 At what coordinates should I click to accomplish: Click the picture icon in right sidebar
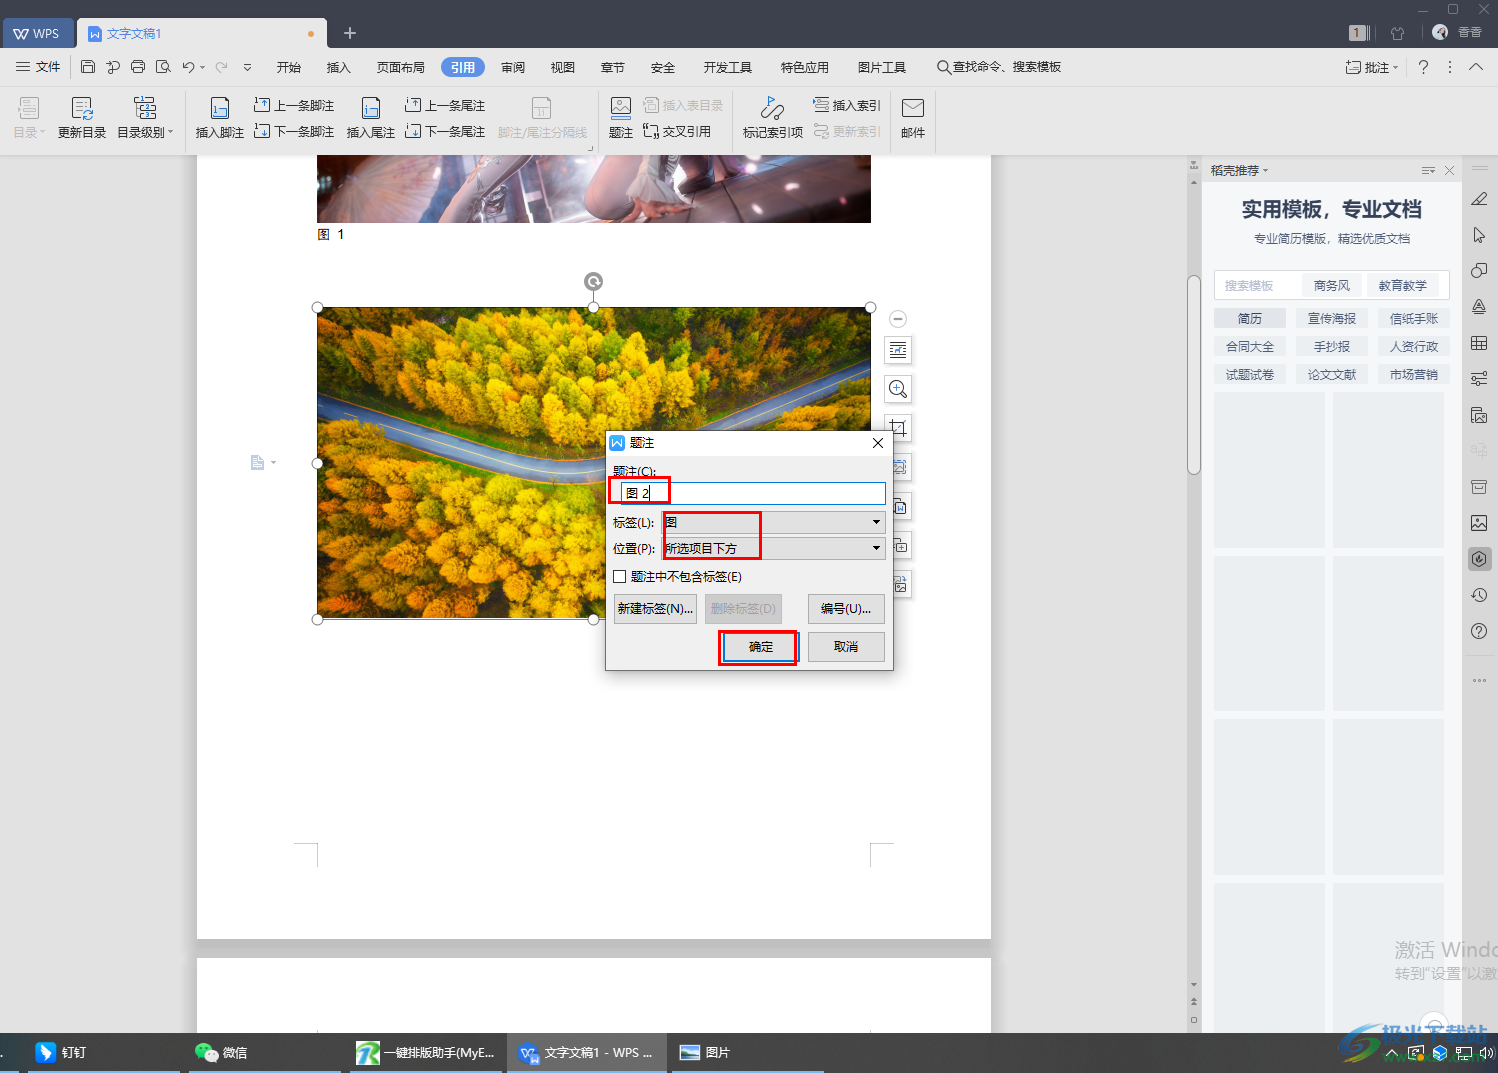click(x=1479, y=523)
